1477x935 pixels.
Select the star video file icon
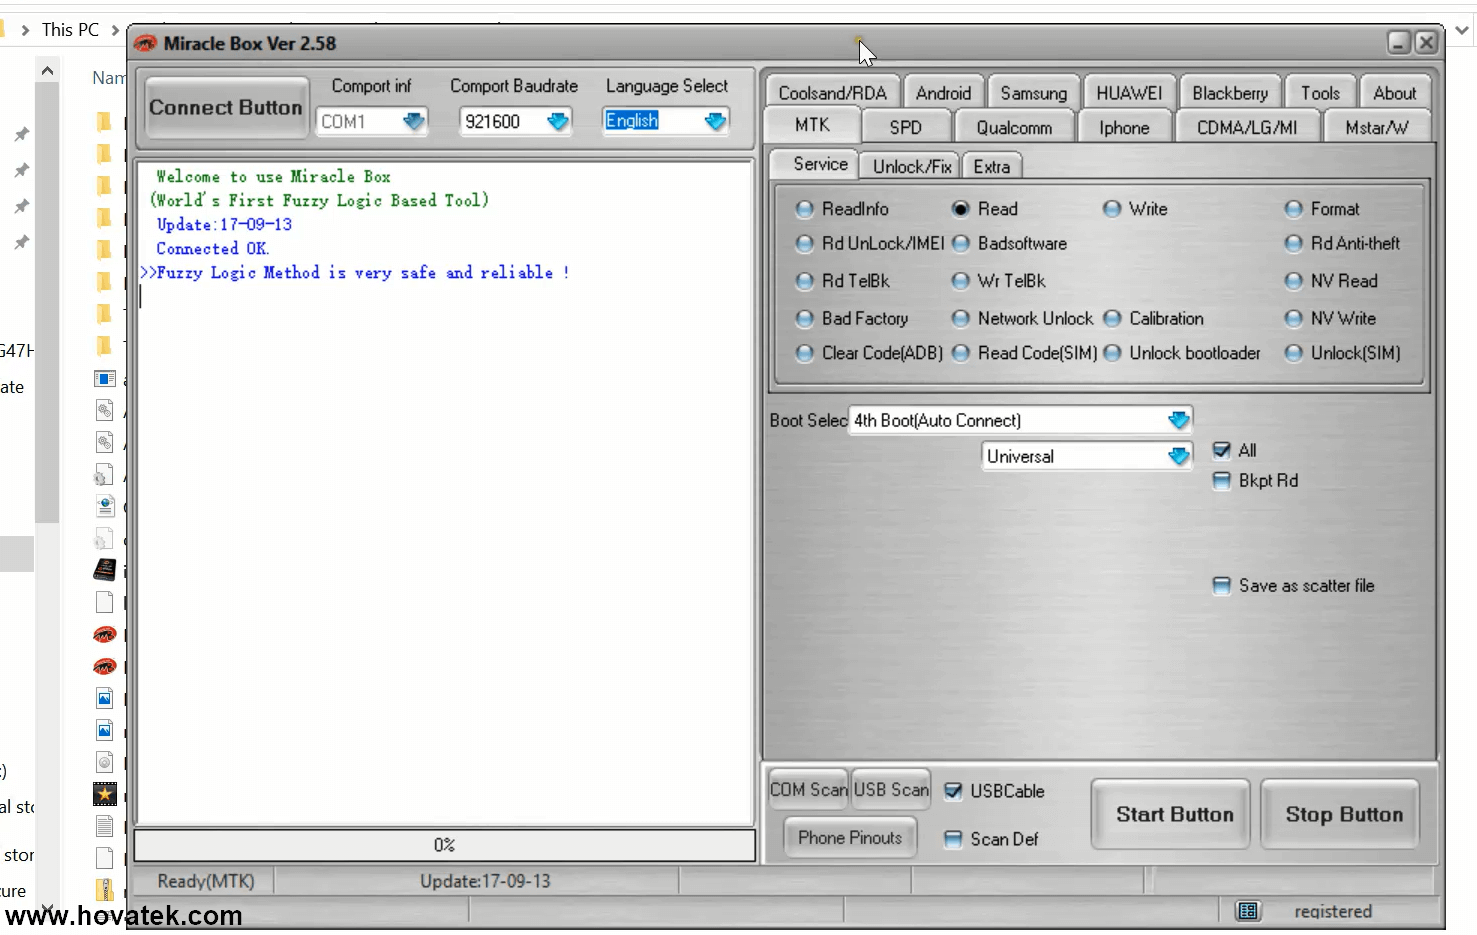coord(104,794)
